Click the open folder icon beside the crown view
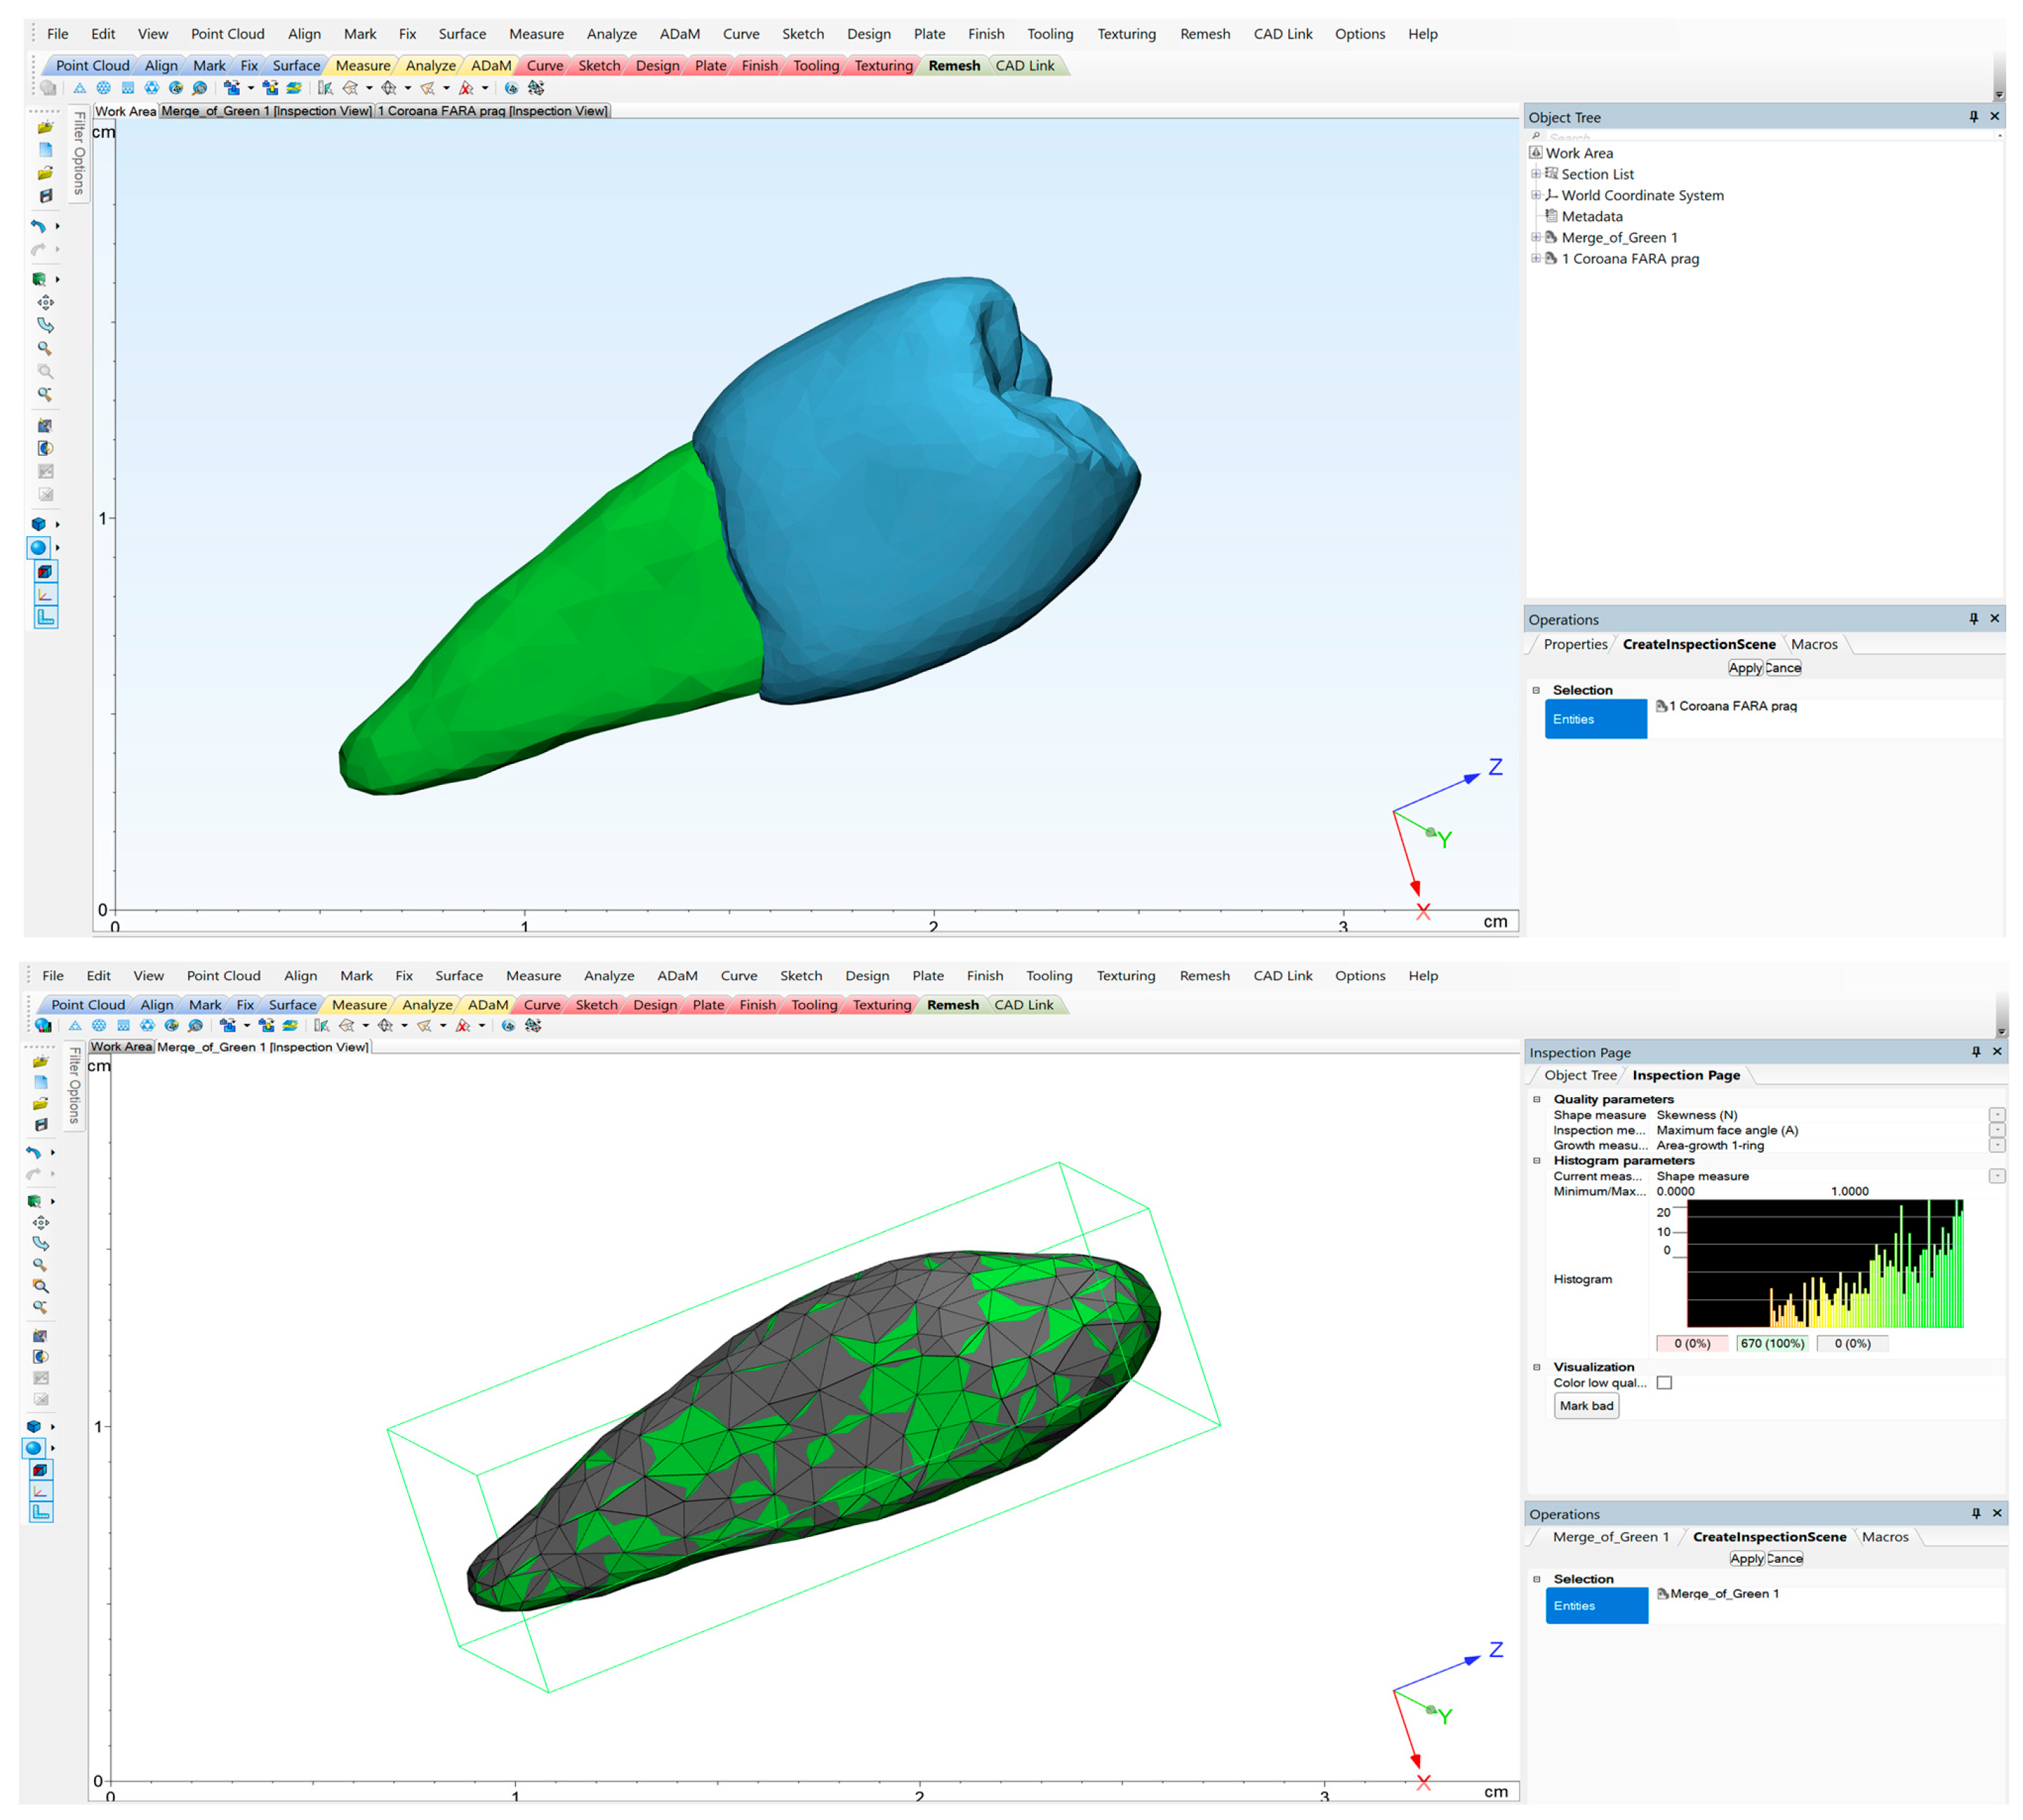The width and height of the screenshot is (2023, 1820). pyautogui.click(x=45, y=128)
